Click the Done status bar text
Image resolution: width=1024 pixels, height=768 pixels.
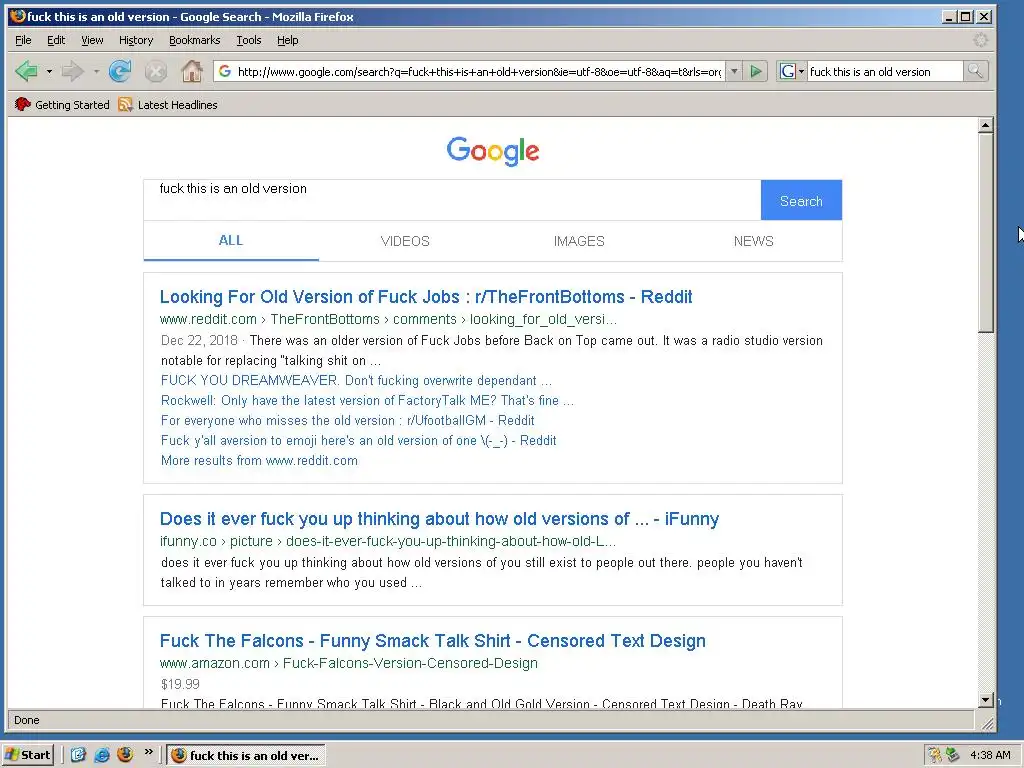click(27, 720)
